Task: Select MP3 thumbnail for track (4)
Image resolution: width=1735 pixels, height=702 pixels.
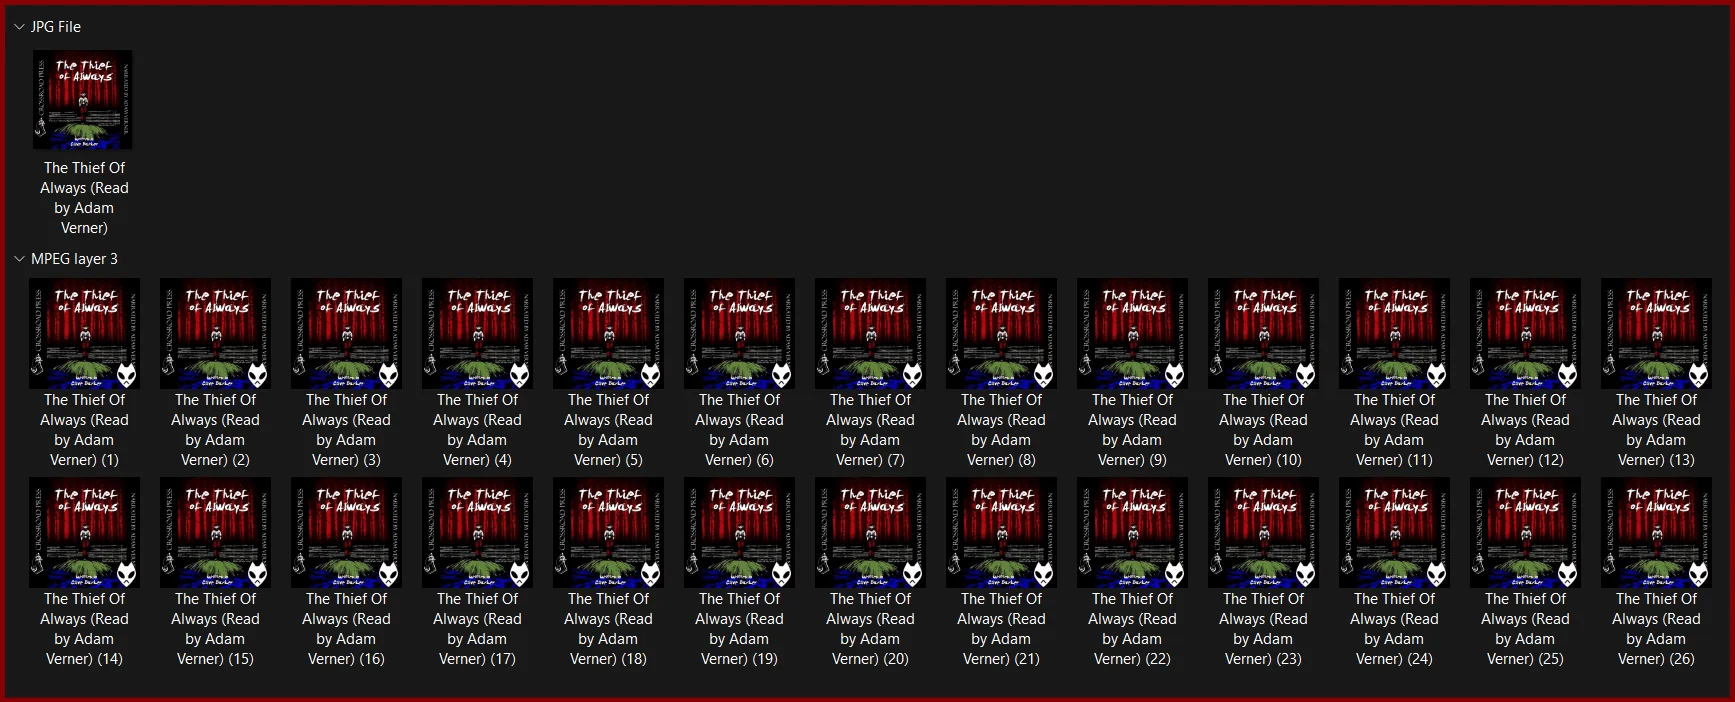Action: pyautogui.click(x=477, y=333)
